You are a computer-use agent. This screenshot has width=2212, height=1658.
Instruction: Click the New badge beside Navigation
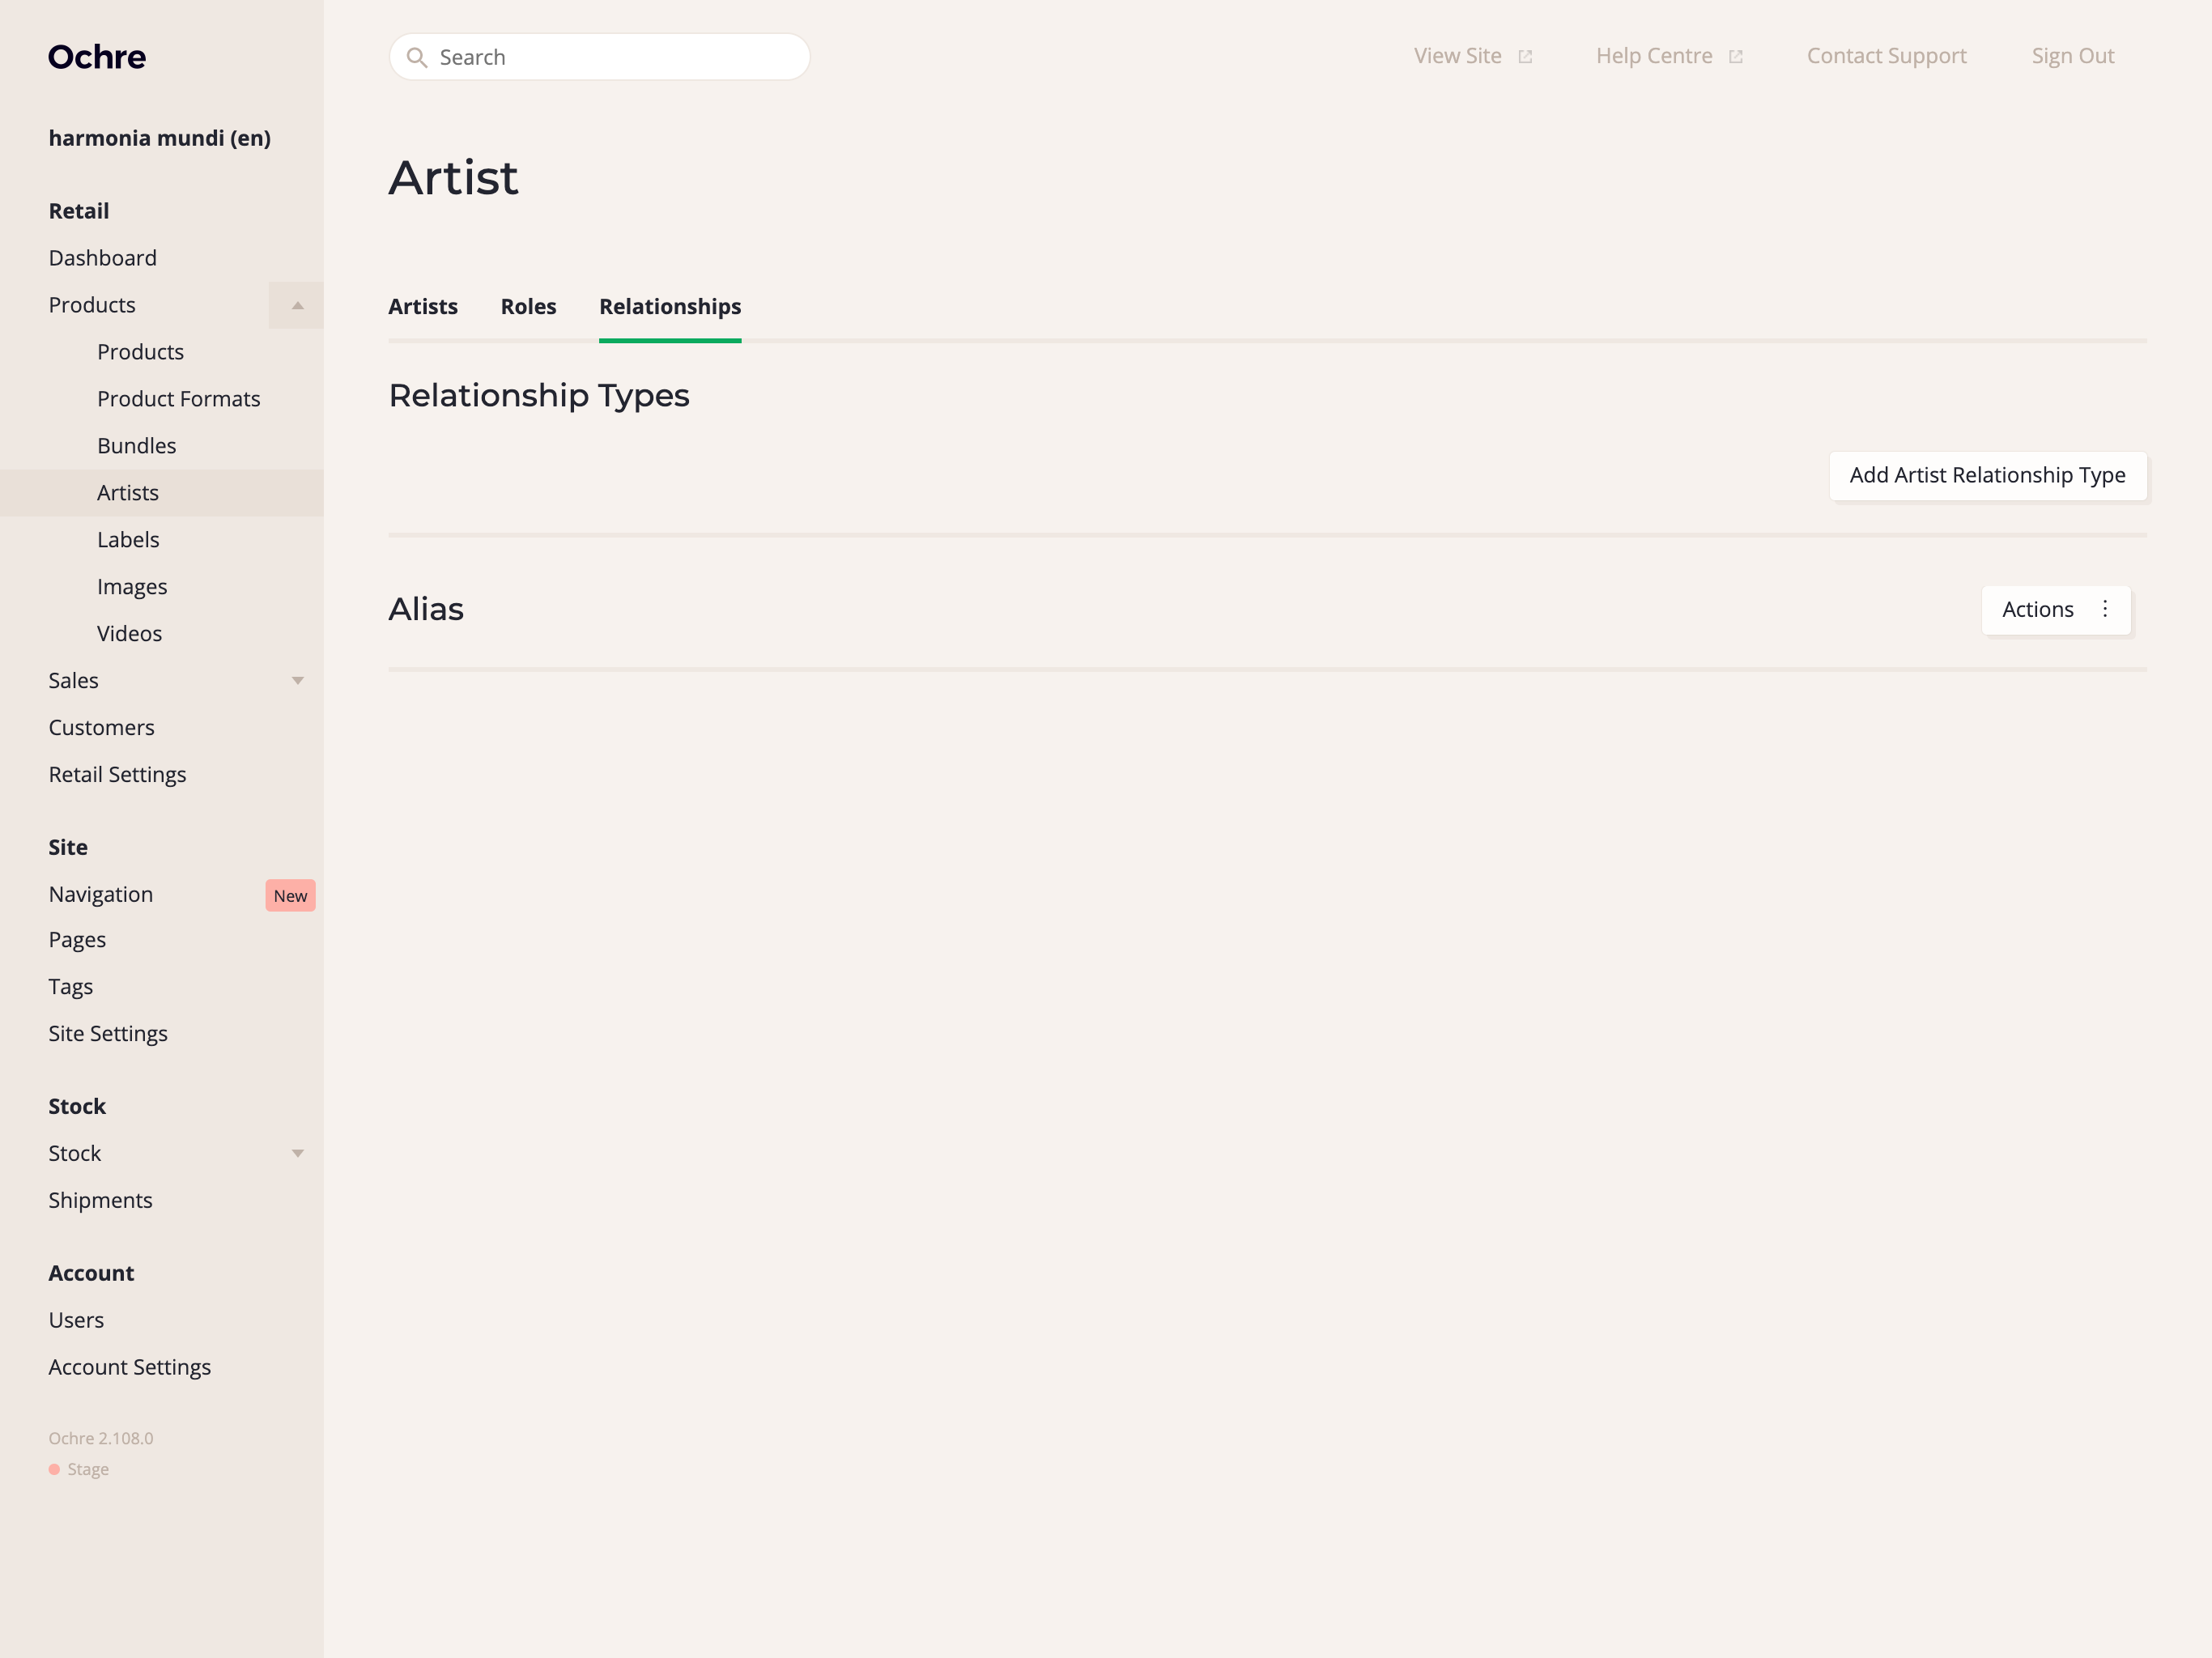point(290,895)
